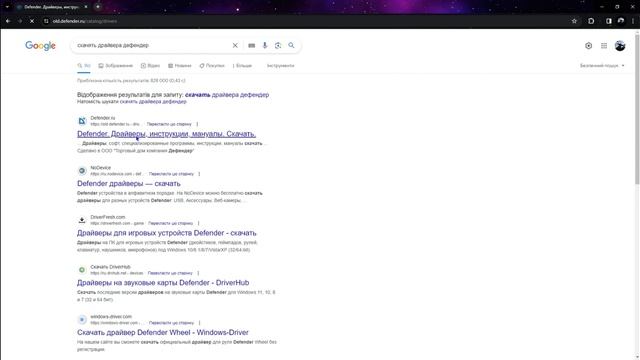Translate the Defender.ru result page
Screen dimensions: 640x360
pos(169,124)
